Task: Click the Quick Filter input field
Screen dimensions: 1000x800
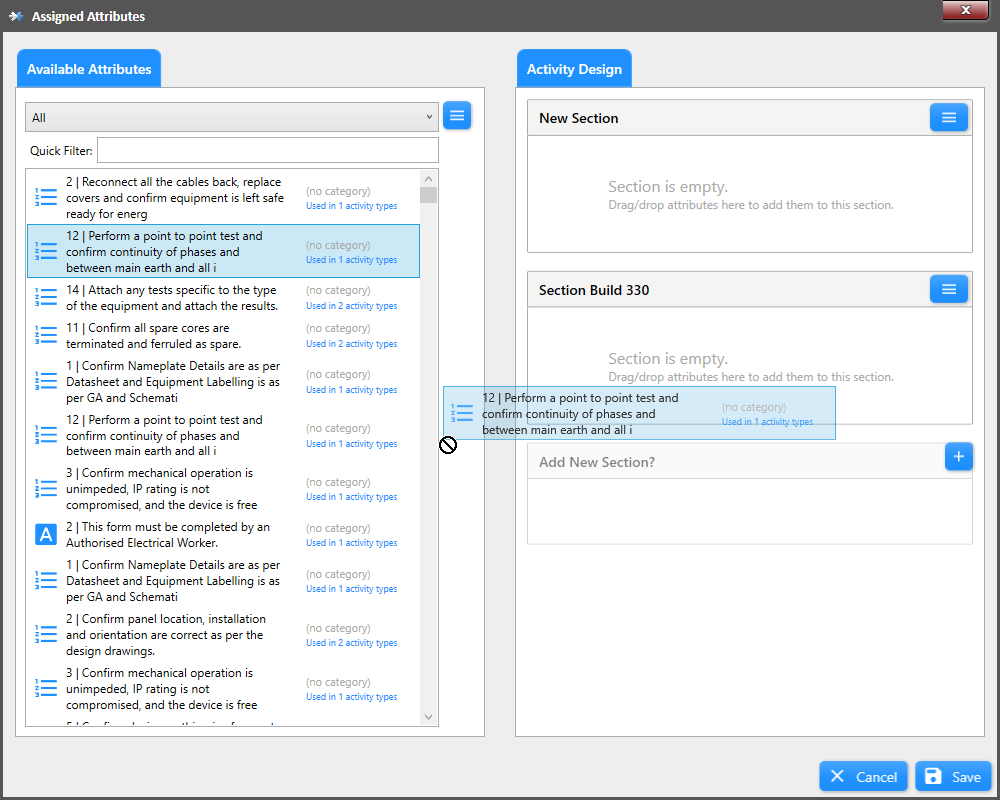Action: click(268, 150)
